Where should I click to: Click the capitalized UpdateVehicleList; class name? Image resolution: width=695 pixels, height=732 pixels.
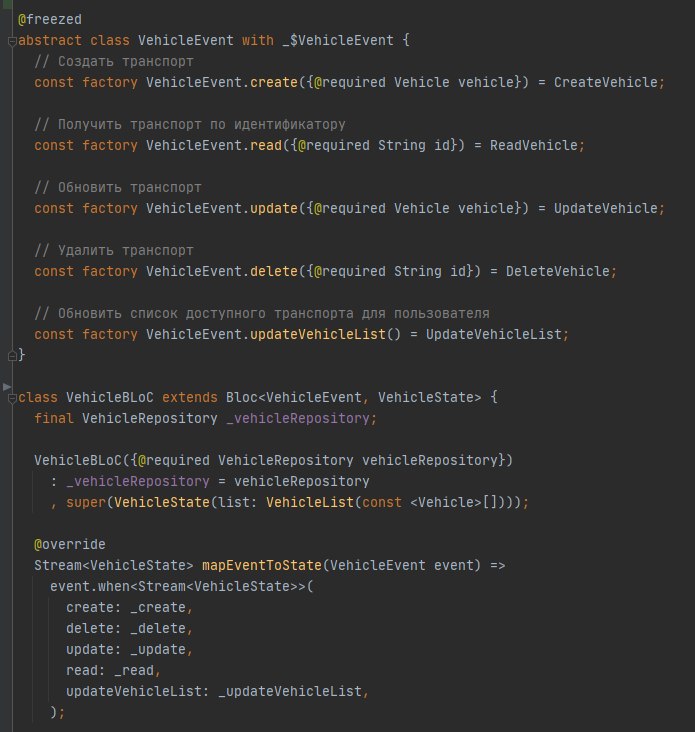498,335
